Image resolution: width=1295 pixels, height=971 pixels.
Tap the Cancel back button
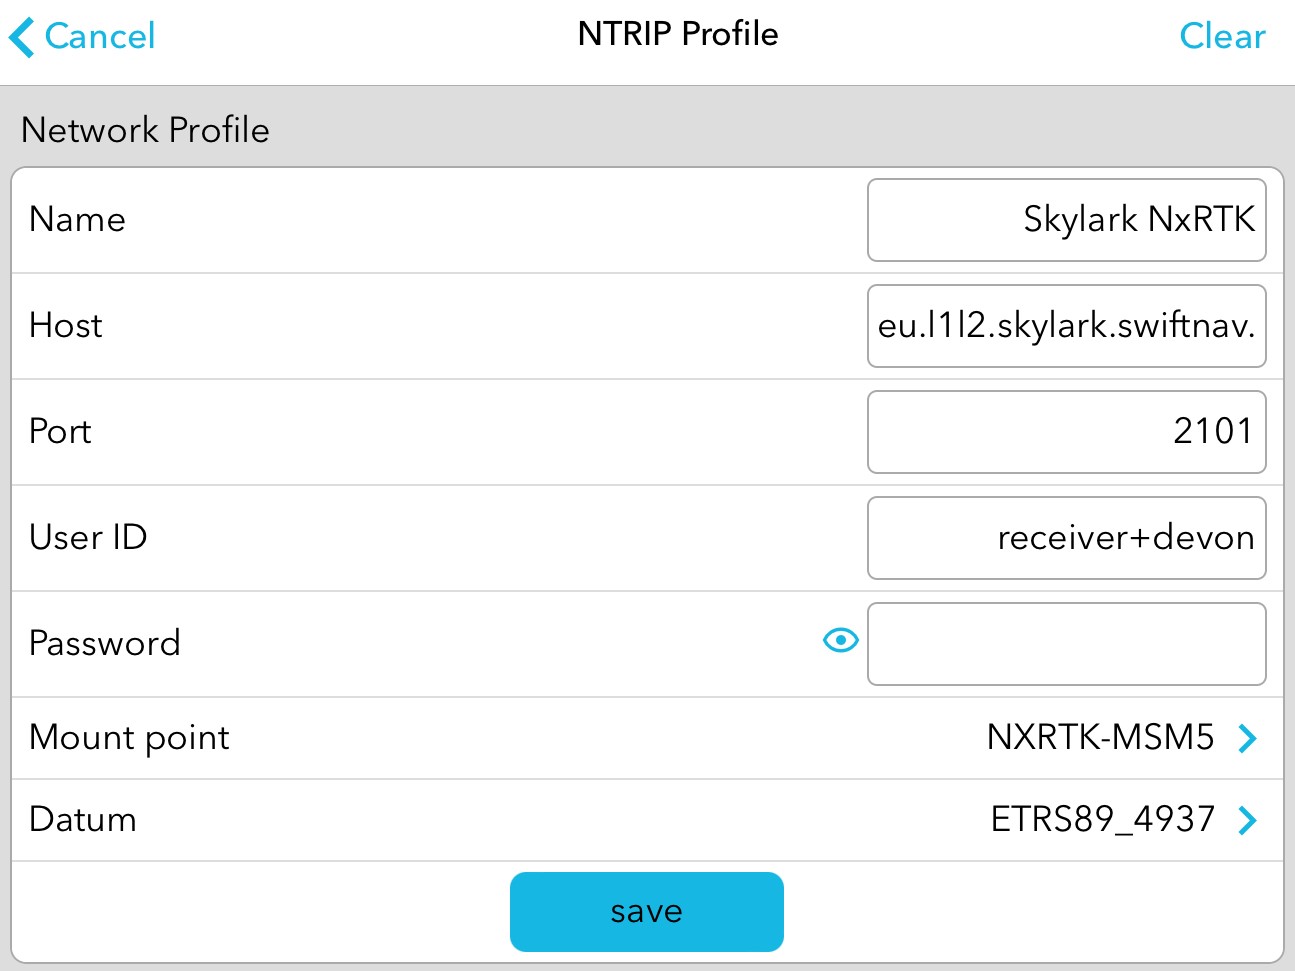pyautogui.click(x=82, y=37)
